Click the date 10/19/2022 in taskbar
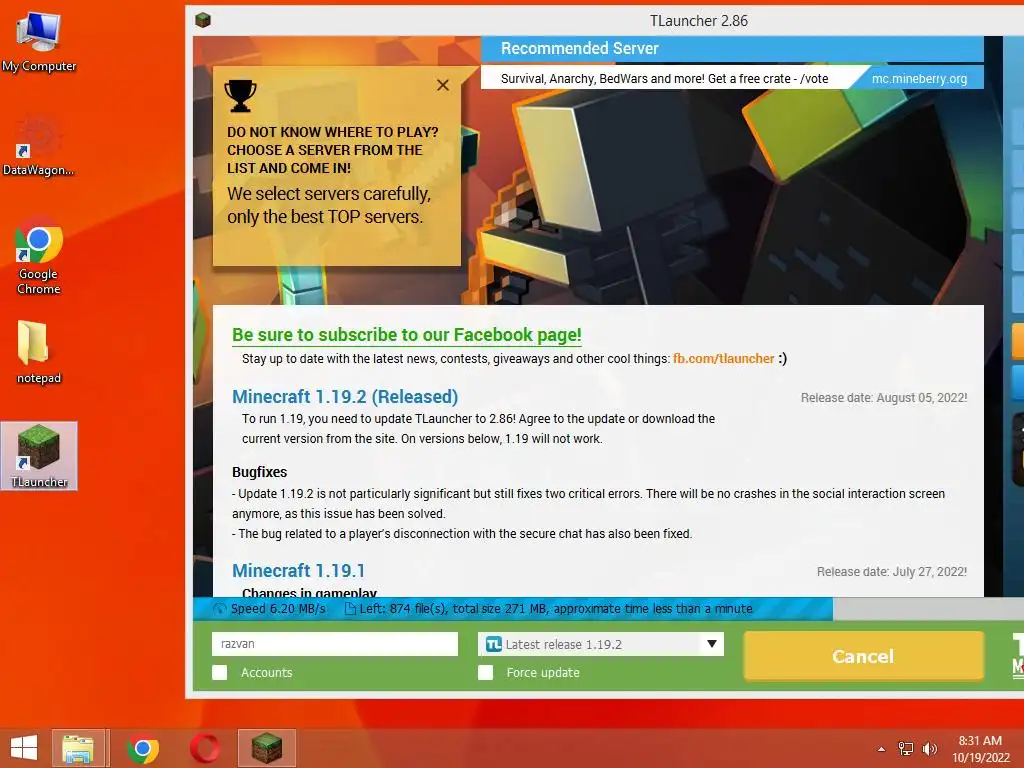Screen dimensions: 1024x768 coord(980,758)
